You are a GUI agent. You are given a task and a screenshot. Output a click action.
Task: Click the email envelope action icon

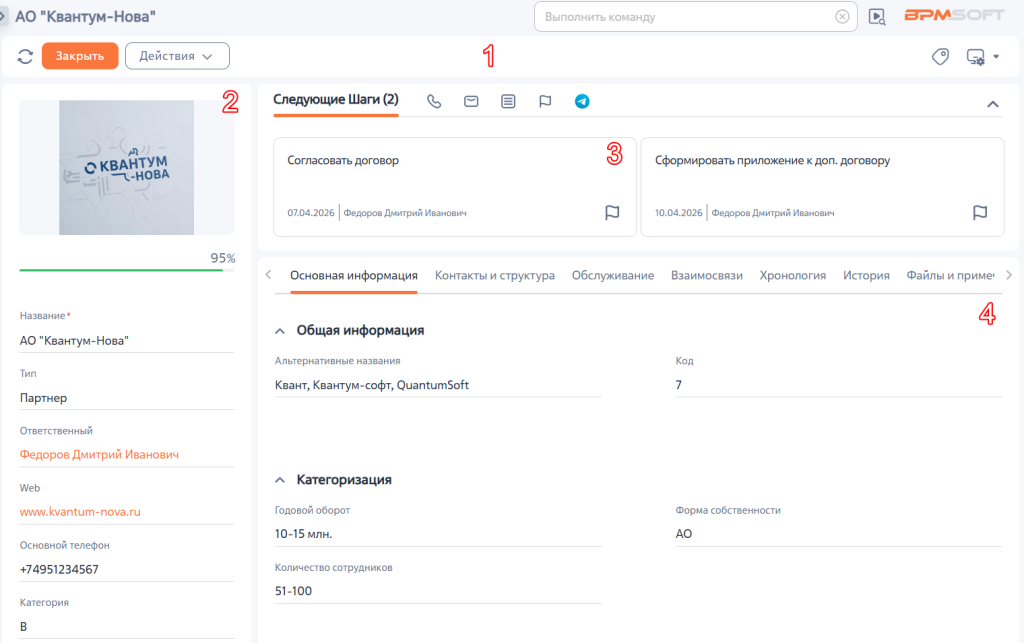click(471, 101)
